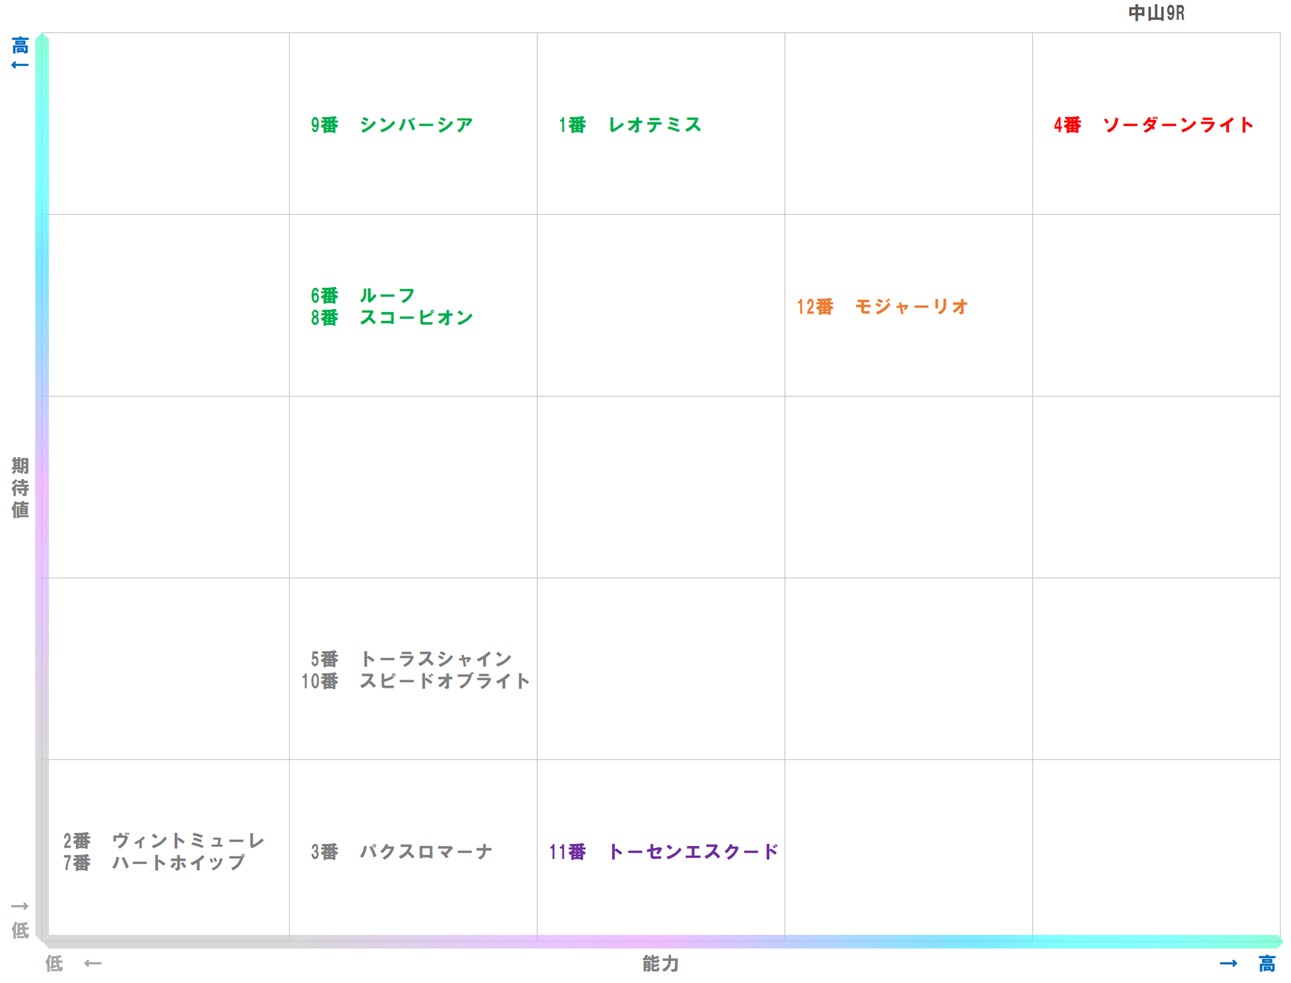1291x983 pixels.
Task: Select horse 1番 レオテミス label
Action: click(x=629, y=124)
